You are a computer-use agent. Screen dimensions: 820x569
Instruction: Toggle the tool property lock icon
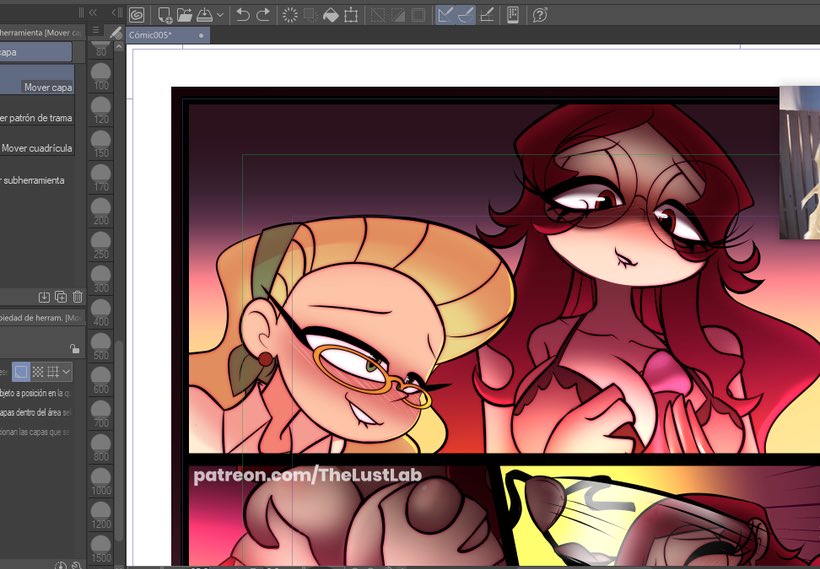click(x=74, y=348)
